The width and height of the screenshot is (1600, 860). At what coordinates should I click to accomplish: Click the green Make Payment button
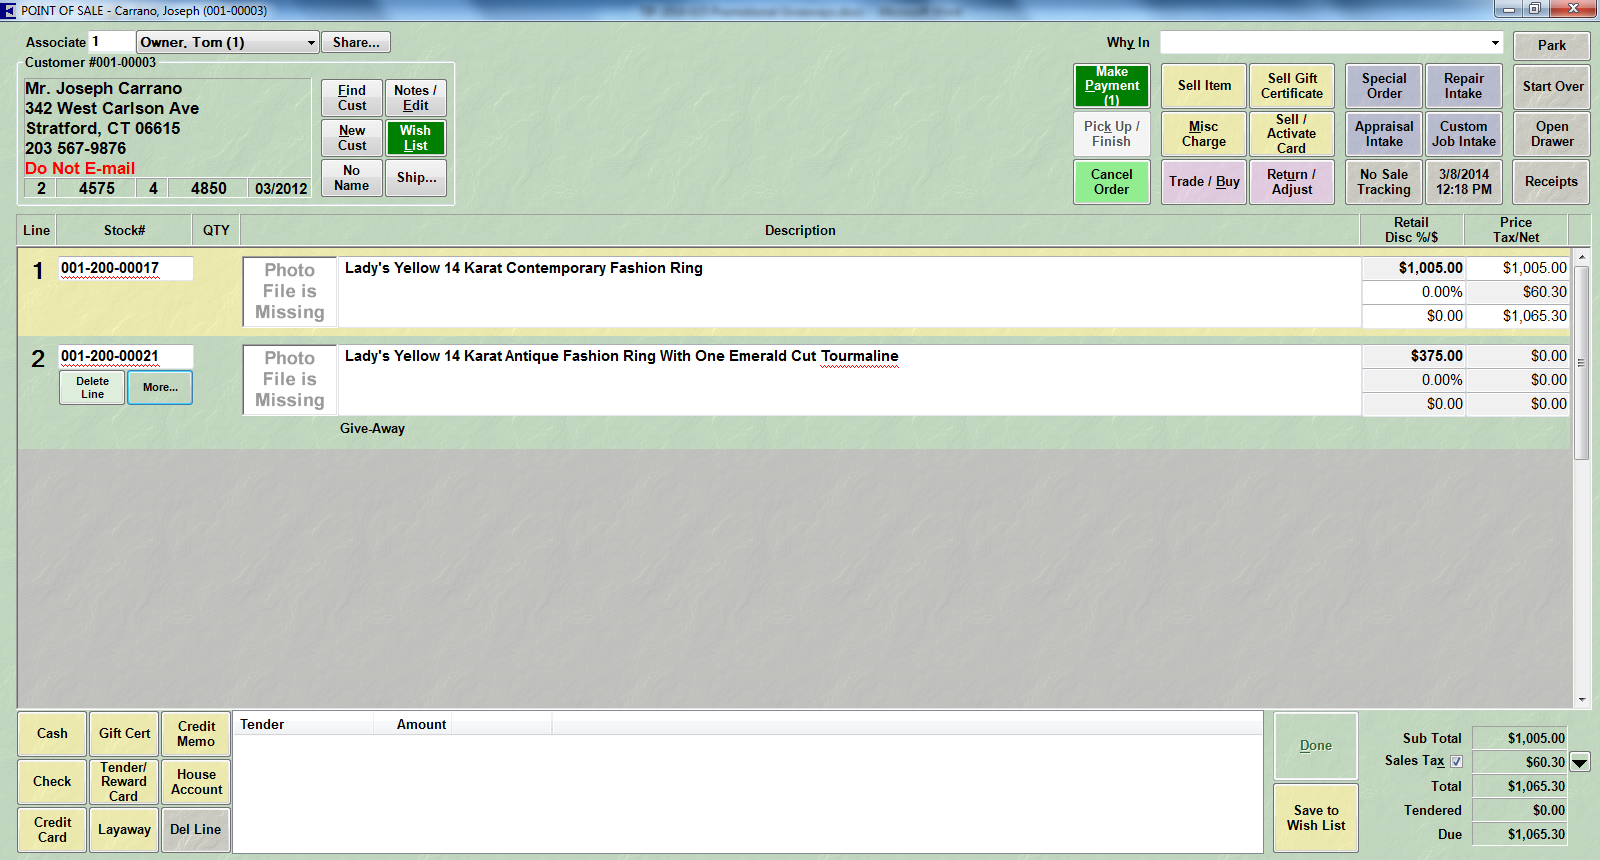click(x=1111, y=86)
